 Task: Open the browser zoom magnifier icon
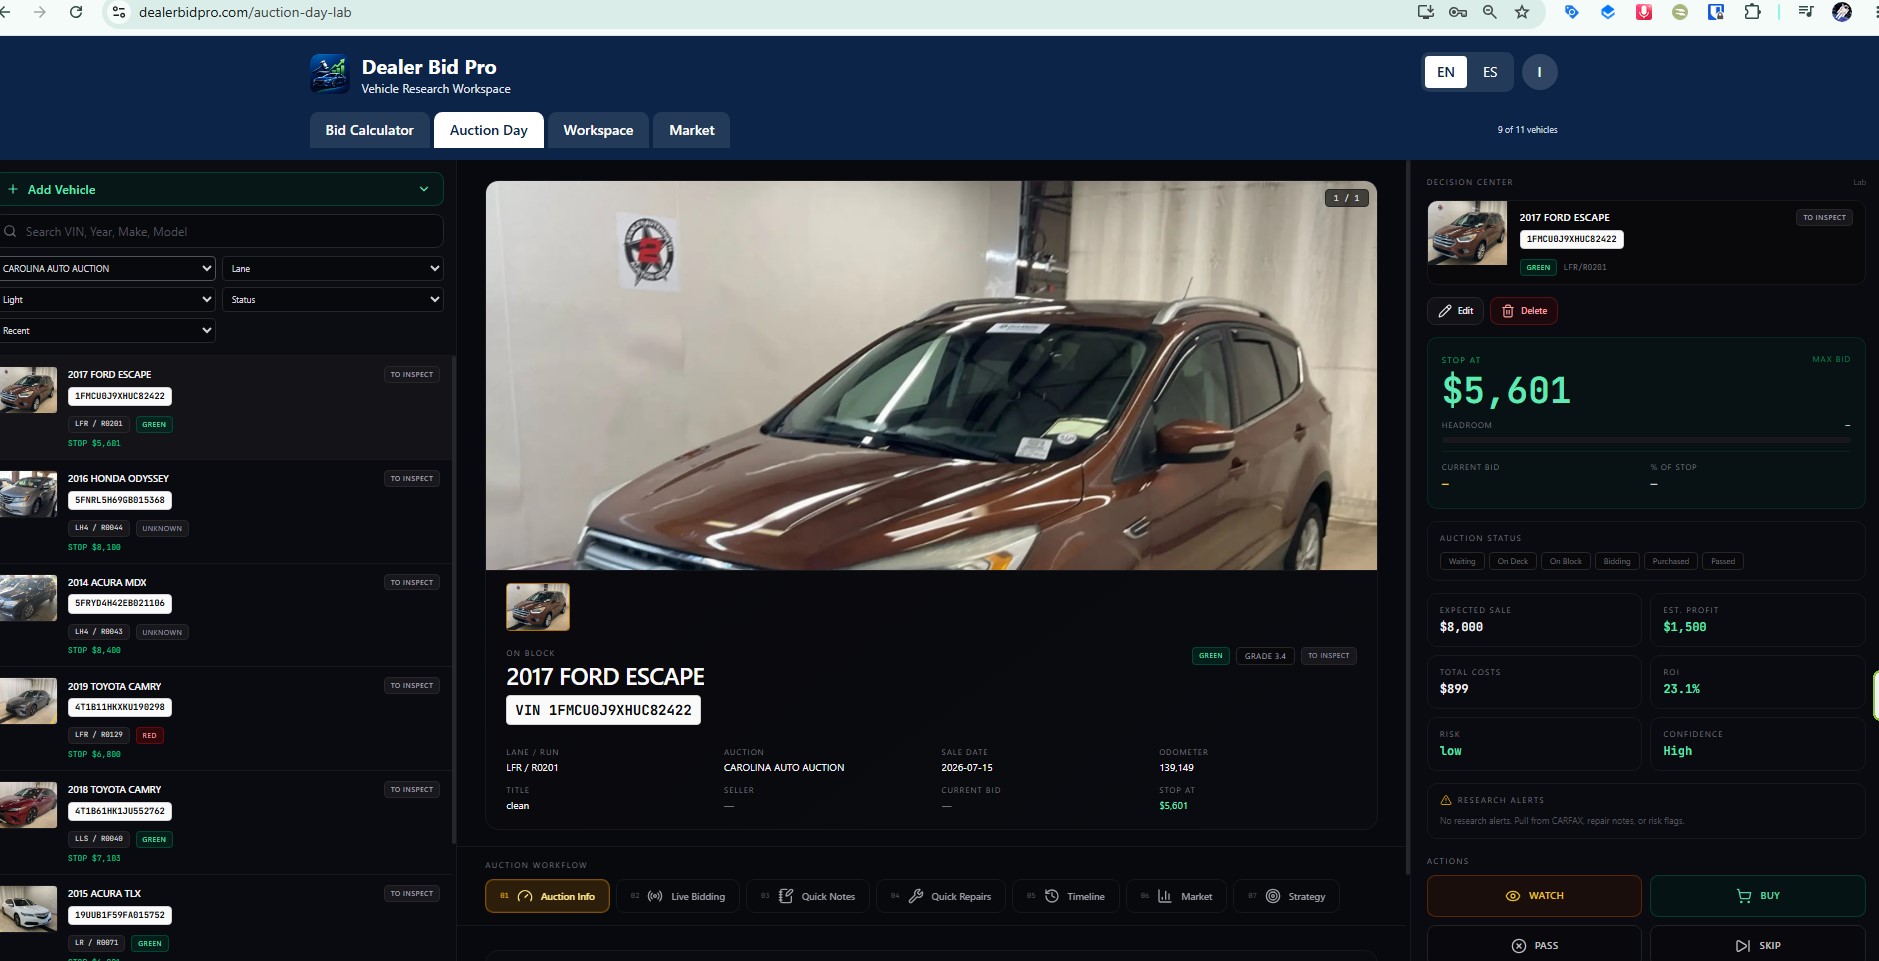tap(1490, 12)
